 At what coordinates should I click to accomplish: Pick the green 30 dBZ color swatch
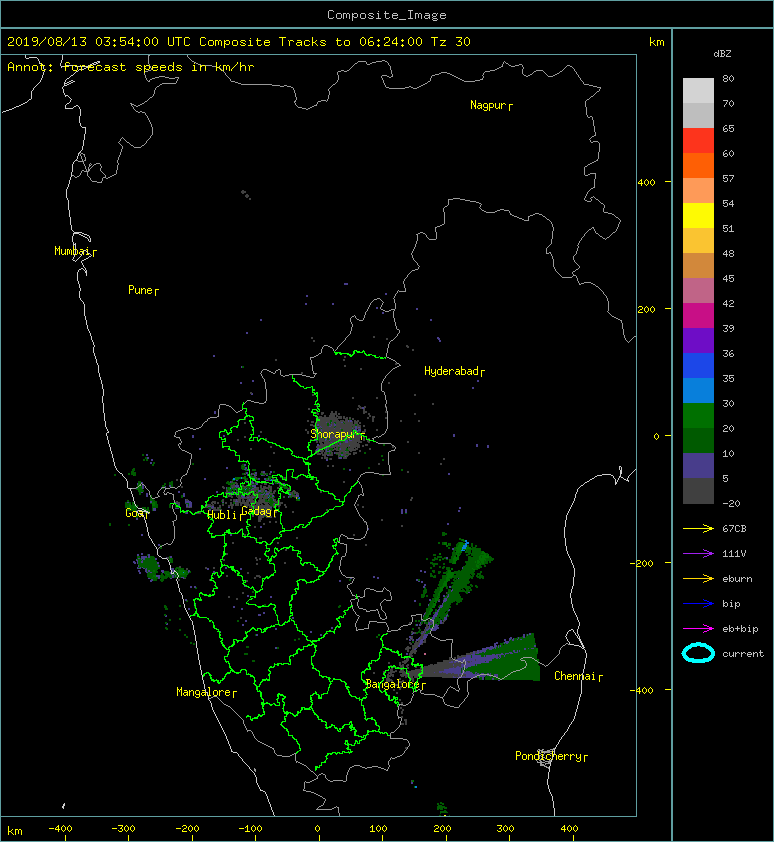point(698,416)
